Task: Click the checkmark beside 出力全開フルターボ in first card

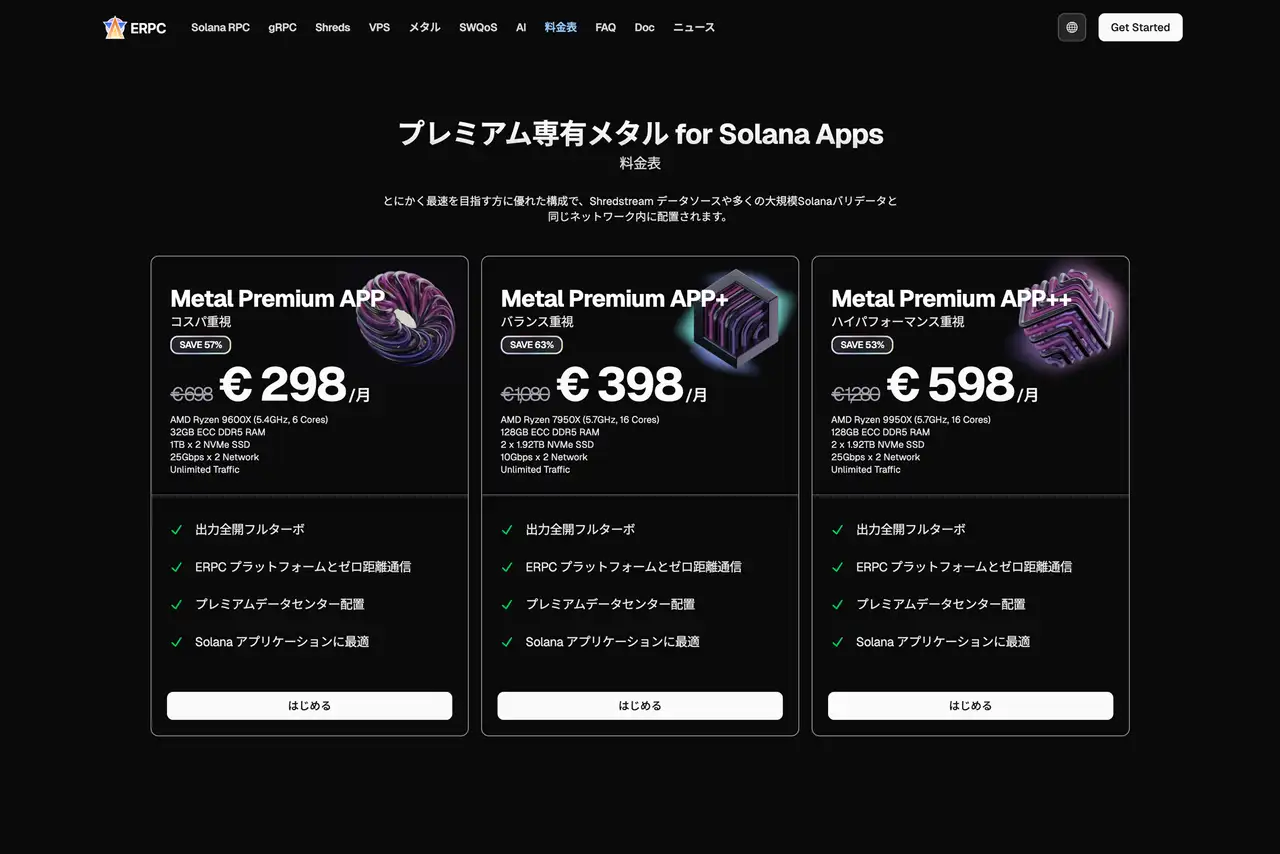Action: coord(177,529)
